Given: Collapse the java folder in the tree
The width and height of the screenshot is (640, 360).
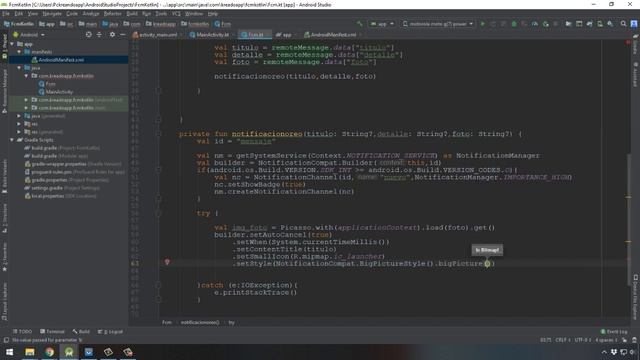Looking at the screenshot, I should [19, 68].
